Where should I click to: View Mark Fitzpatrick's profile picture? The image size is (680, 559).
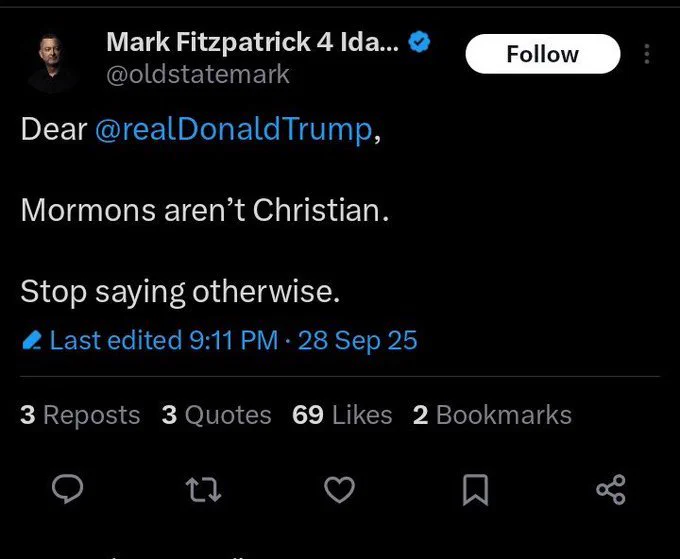51,63
